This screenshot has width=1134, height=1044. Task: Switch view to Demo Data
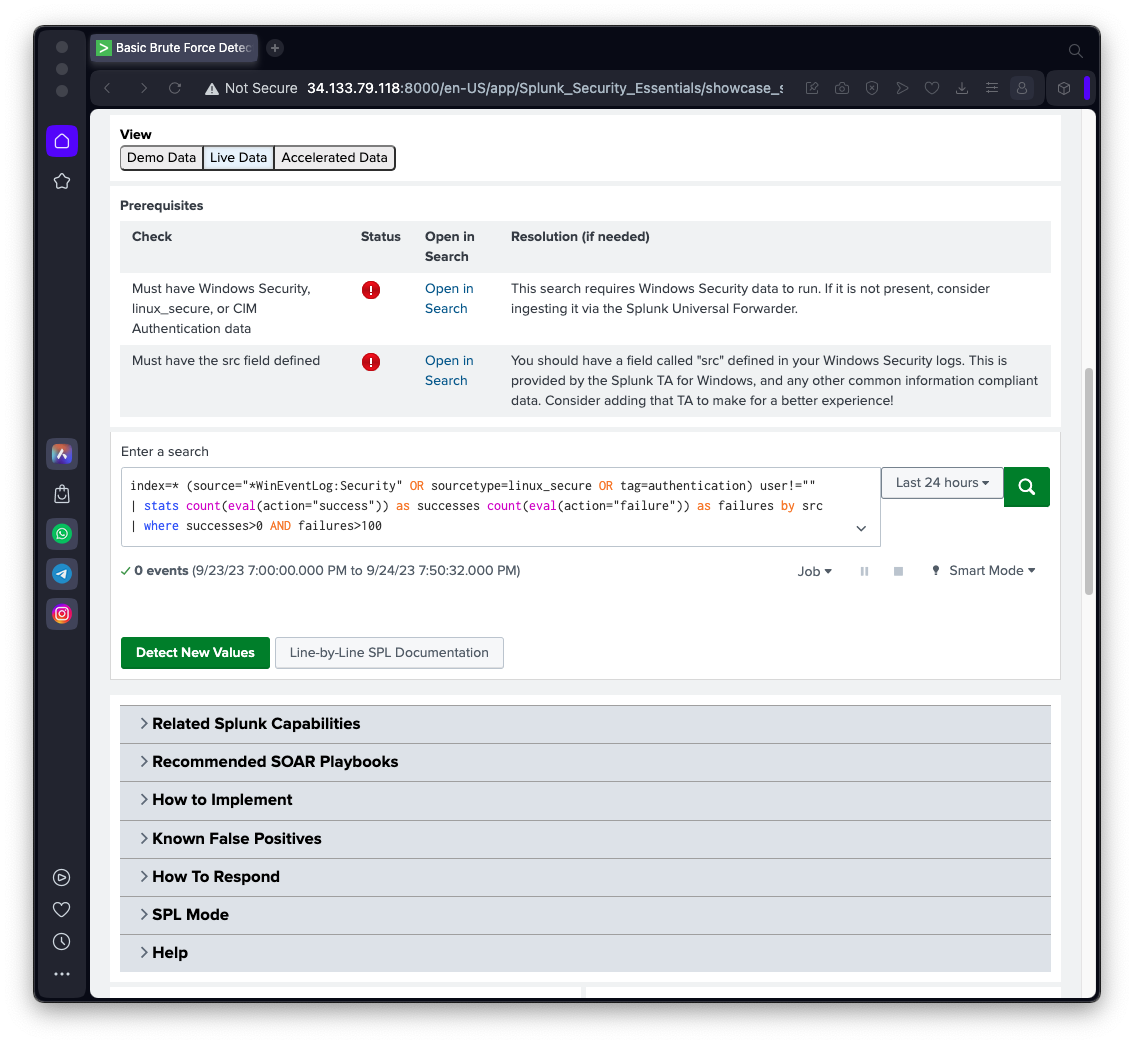click(161, 158)
